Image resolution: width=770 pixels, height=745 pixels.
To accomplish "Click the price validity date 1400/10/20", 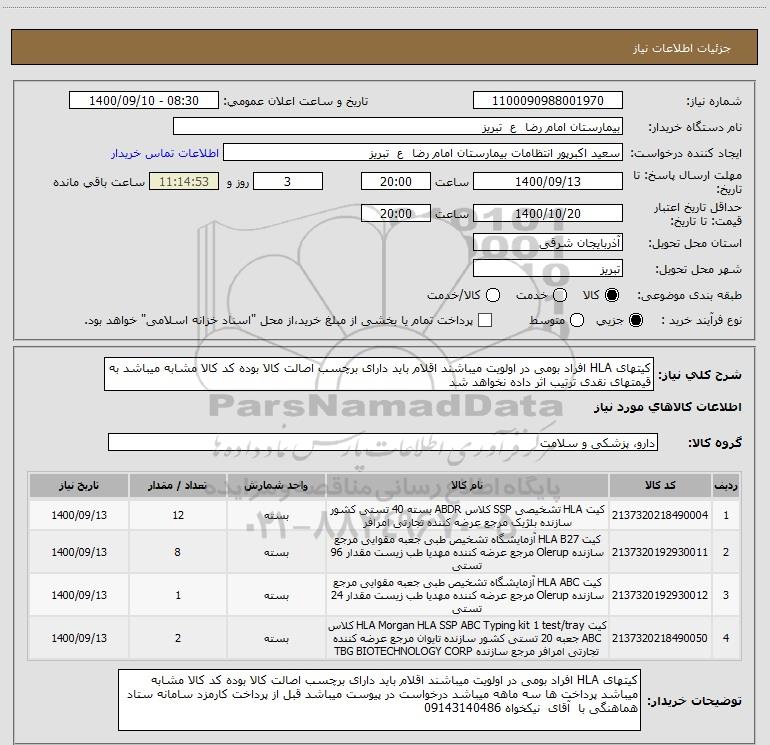I will 548,213.
